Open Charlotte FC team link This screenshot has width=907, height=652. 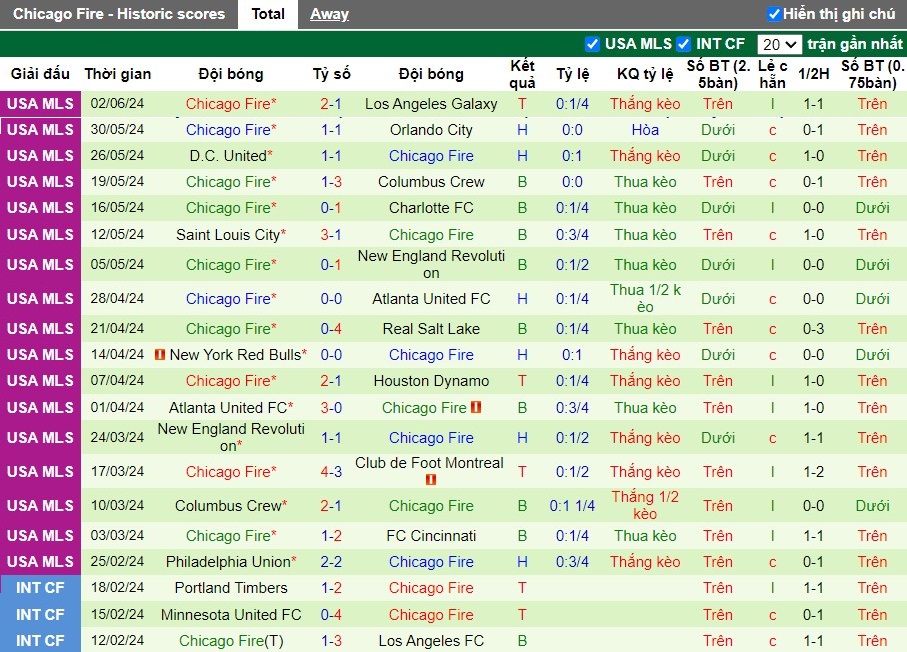click(x=431, y=208)
